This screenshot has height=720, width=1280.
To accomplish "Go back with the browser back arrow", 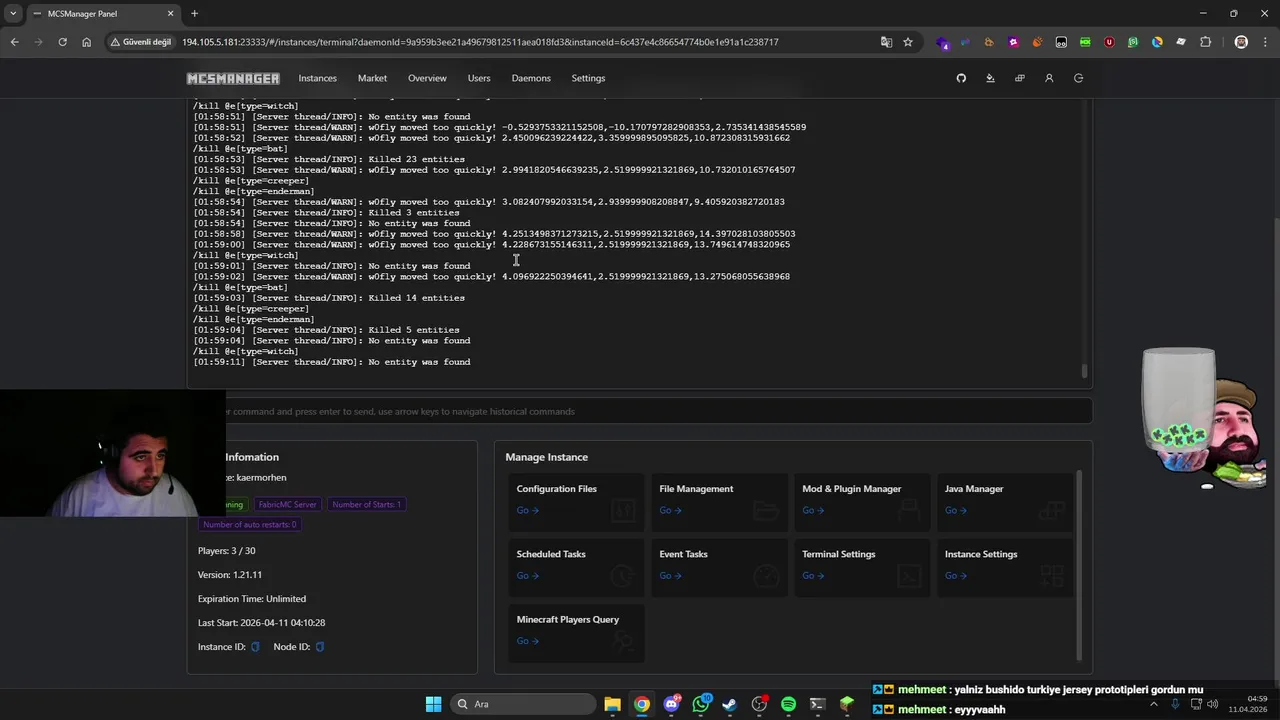I will click(x=14, y=42).
